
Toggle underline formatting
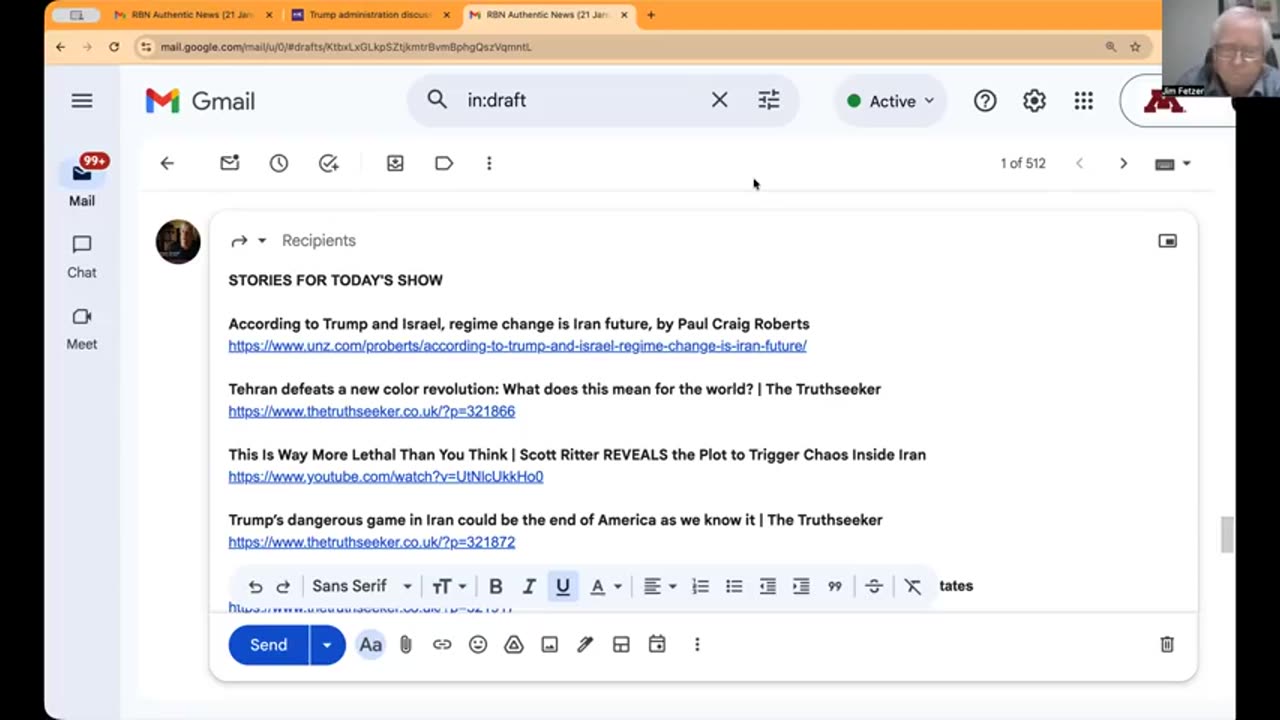[563, 587]
